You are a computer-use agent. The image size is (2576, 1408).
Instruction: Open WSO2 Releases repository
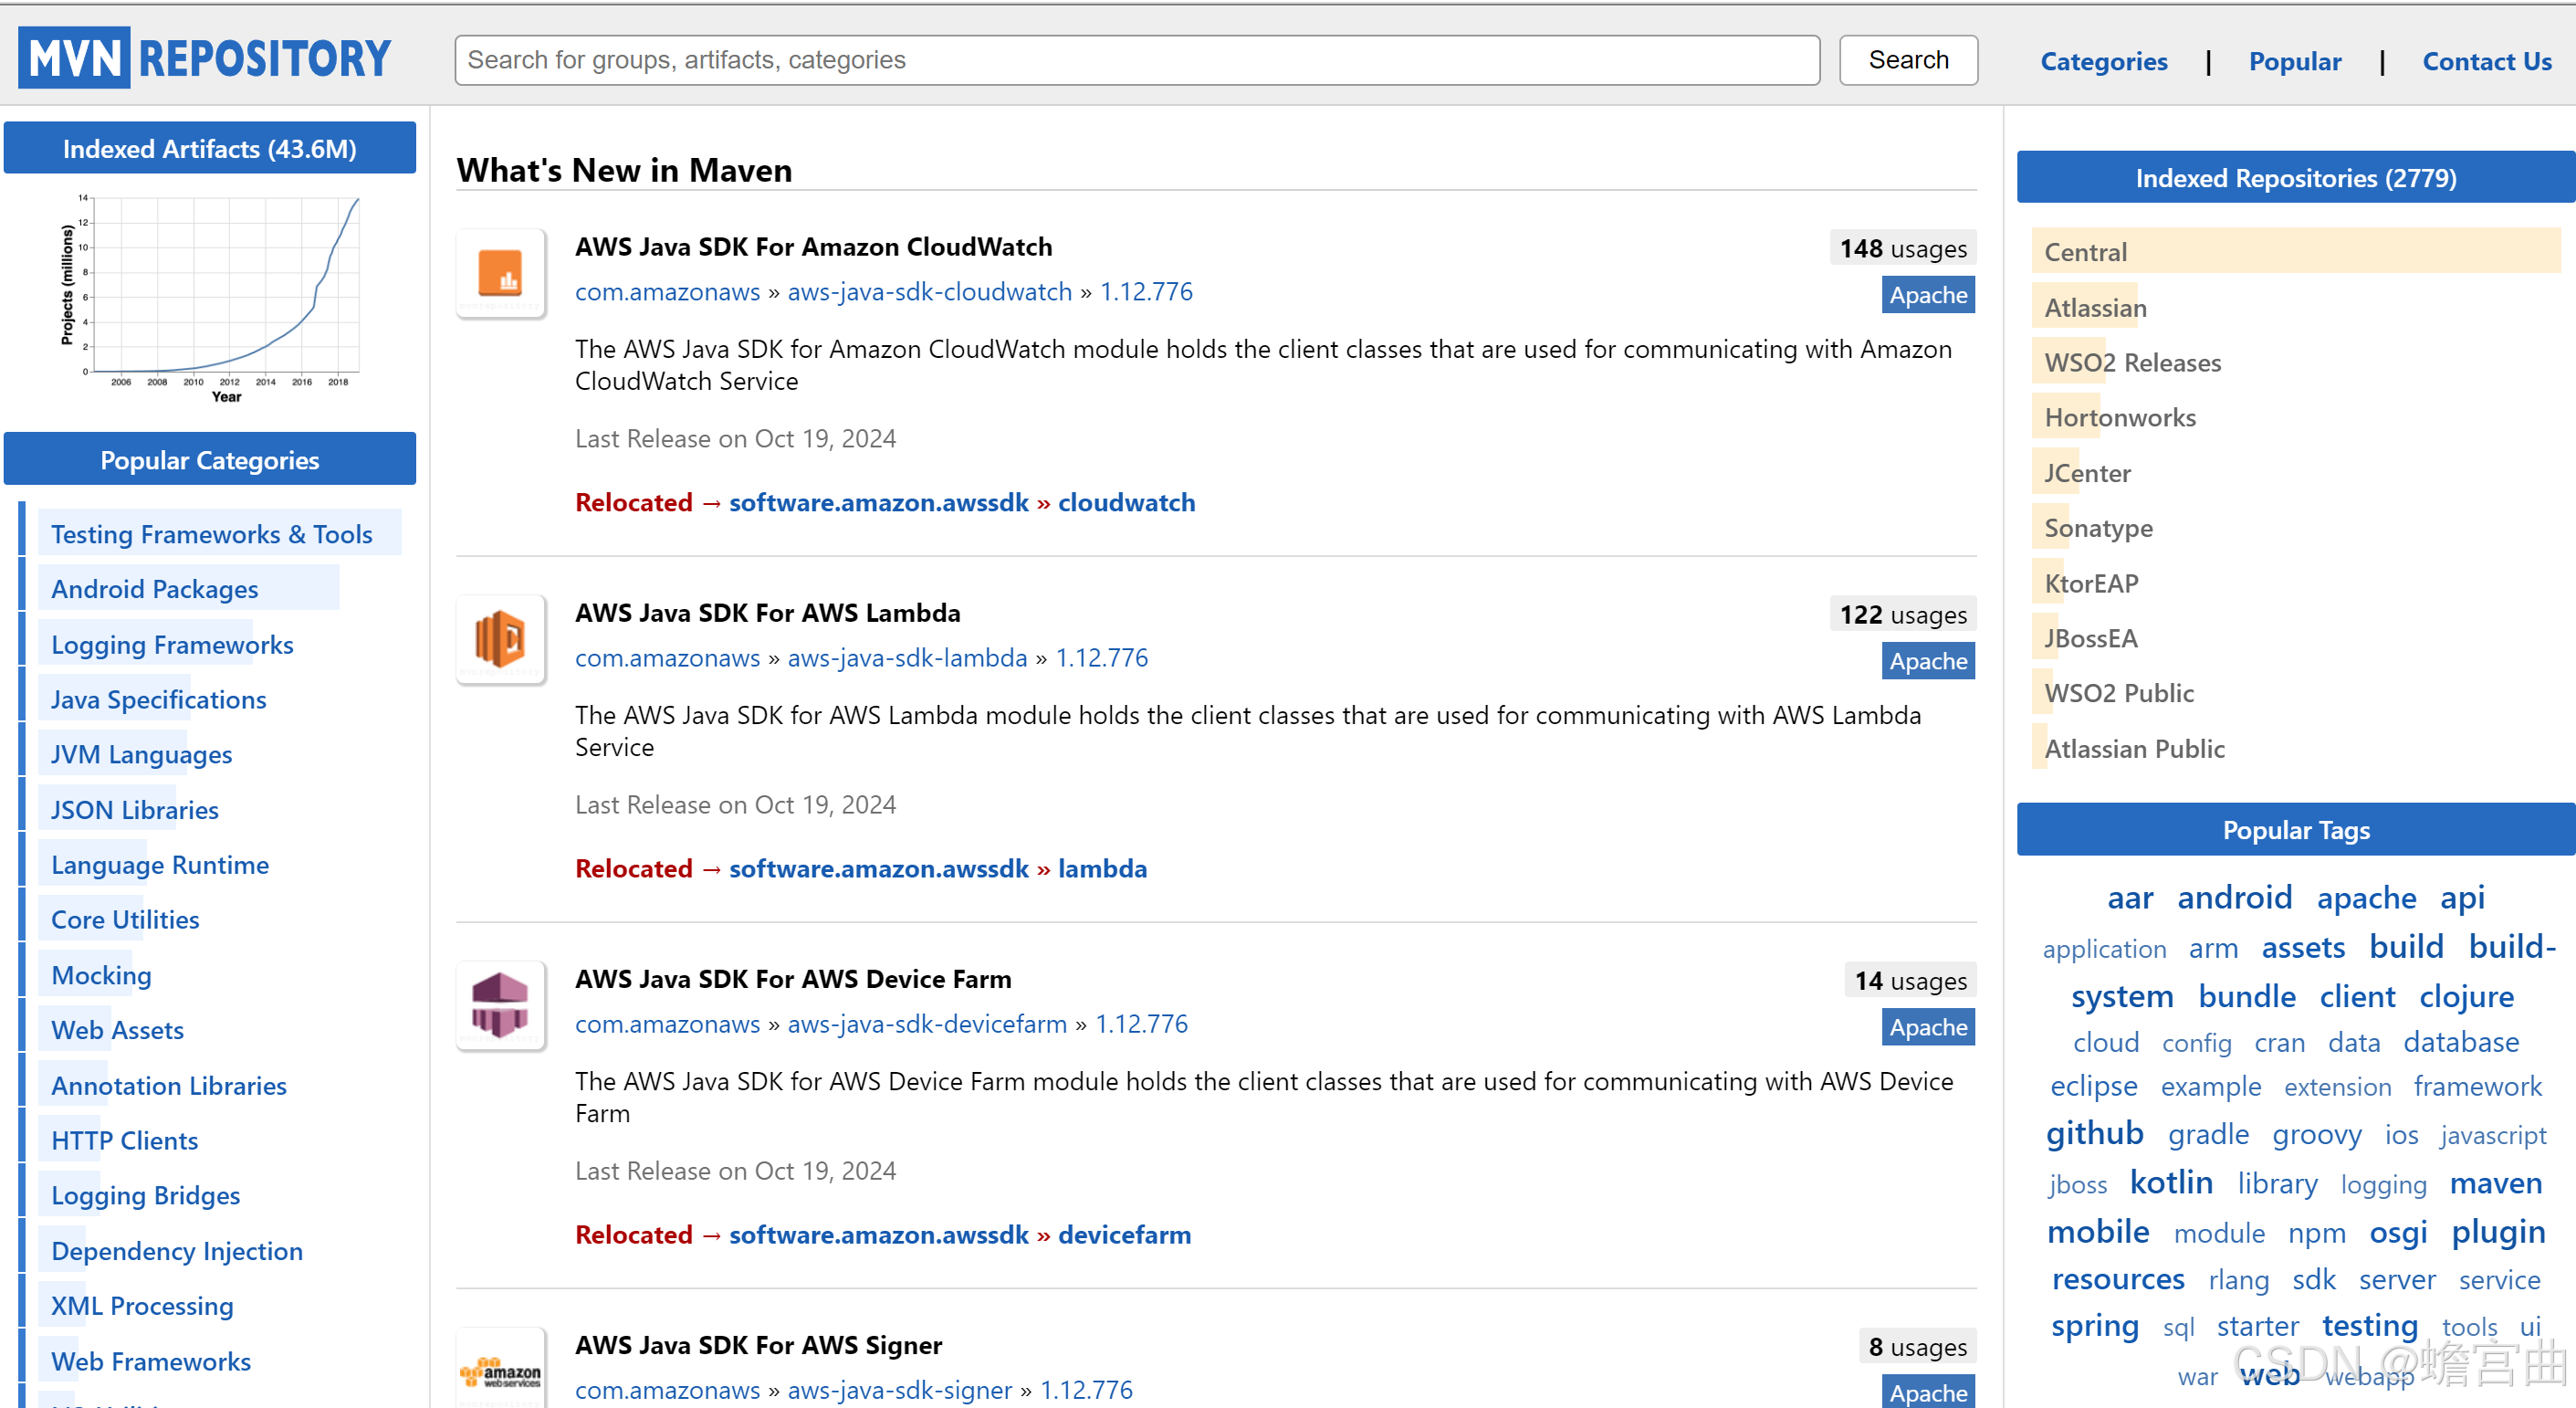2132,362
